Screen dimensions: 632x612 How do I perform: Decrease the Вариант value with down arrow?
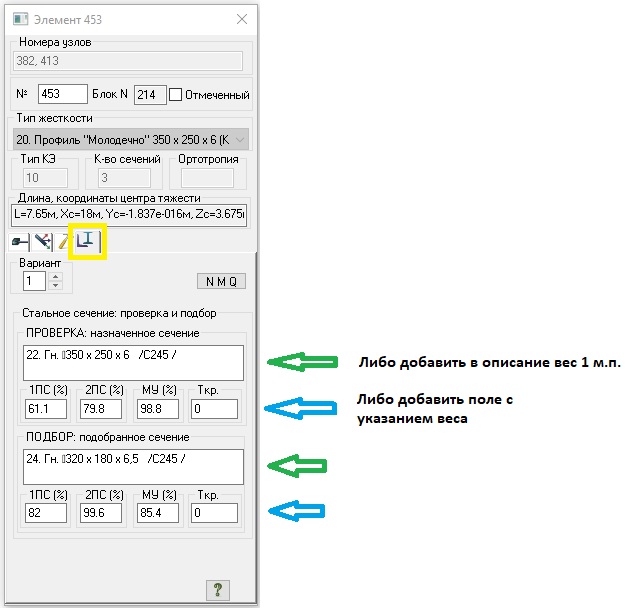coord(56,287)
